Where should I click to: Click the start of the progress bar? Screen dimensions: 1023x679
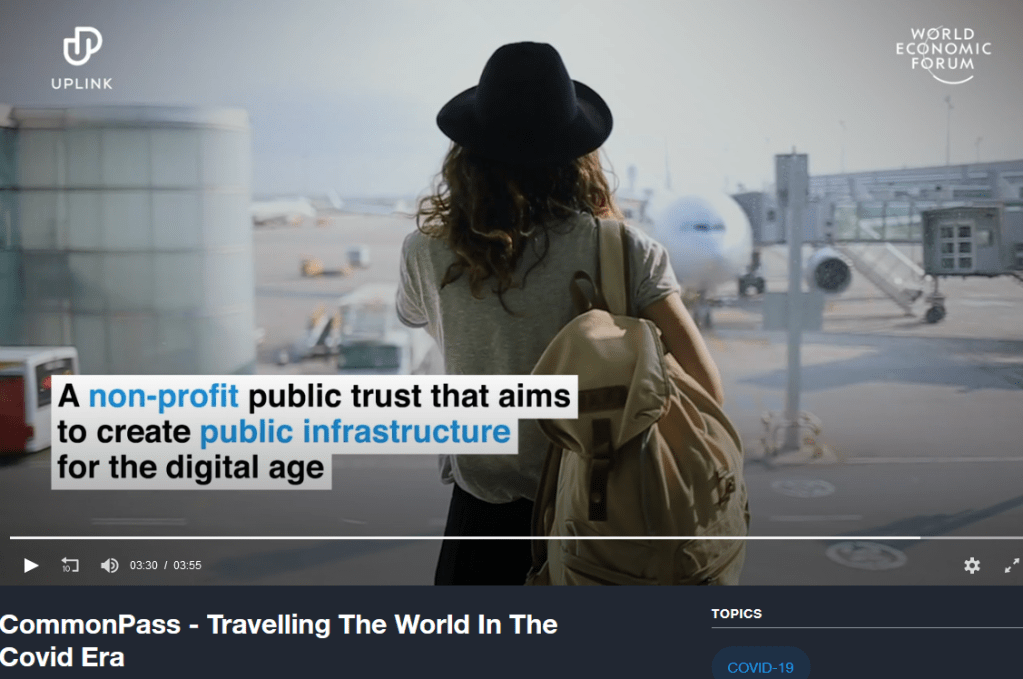coord(13,537)
